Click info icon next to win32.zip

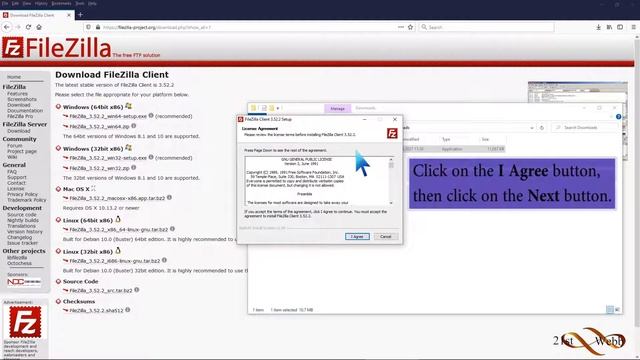pos(133,167)
